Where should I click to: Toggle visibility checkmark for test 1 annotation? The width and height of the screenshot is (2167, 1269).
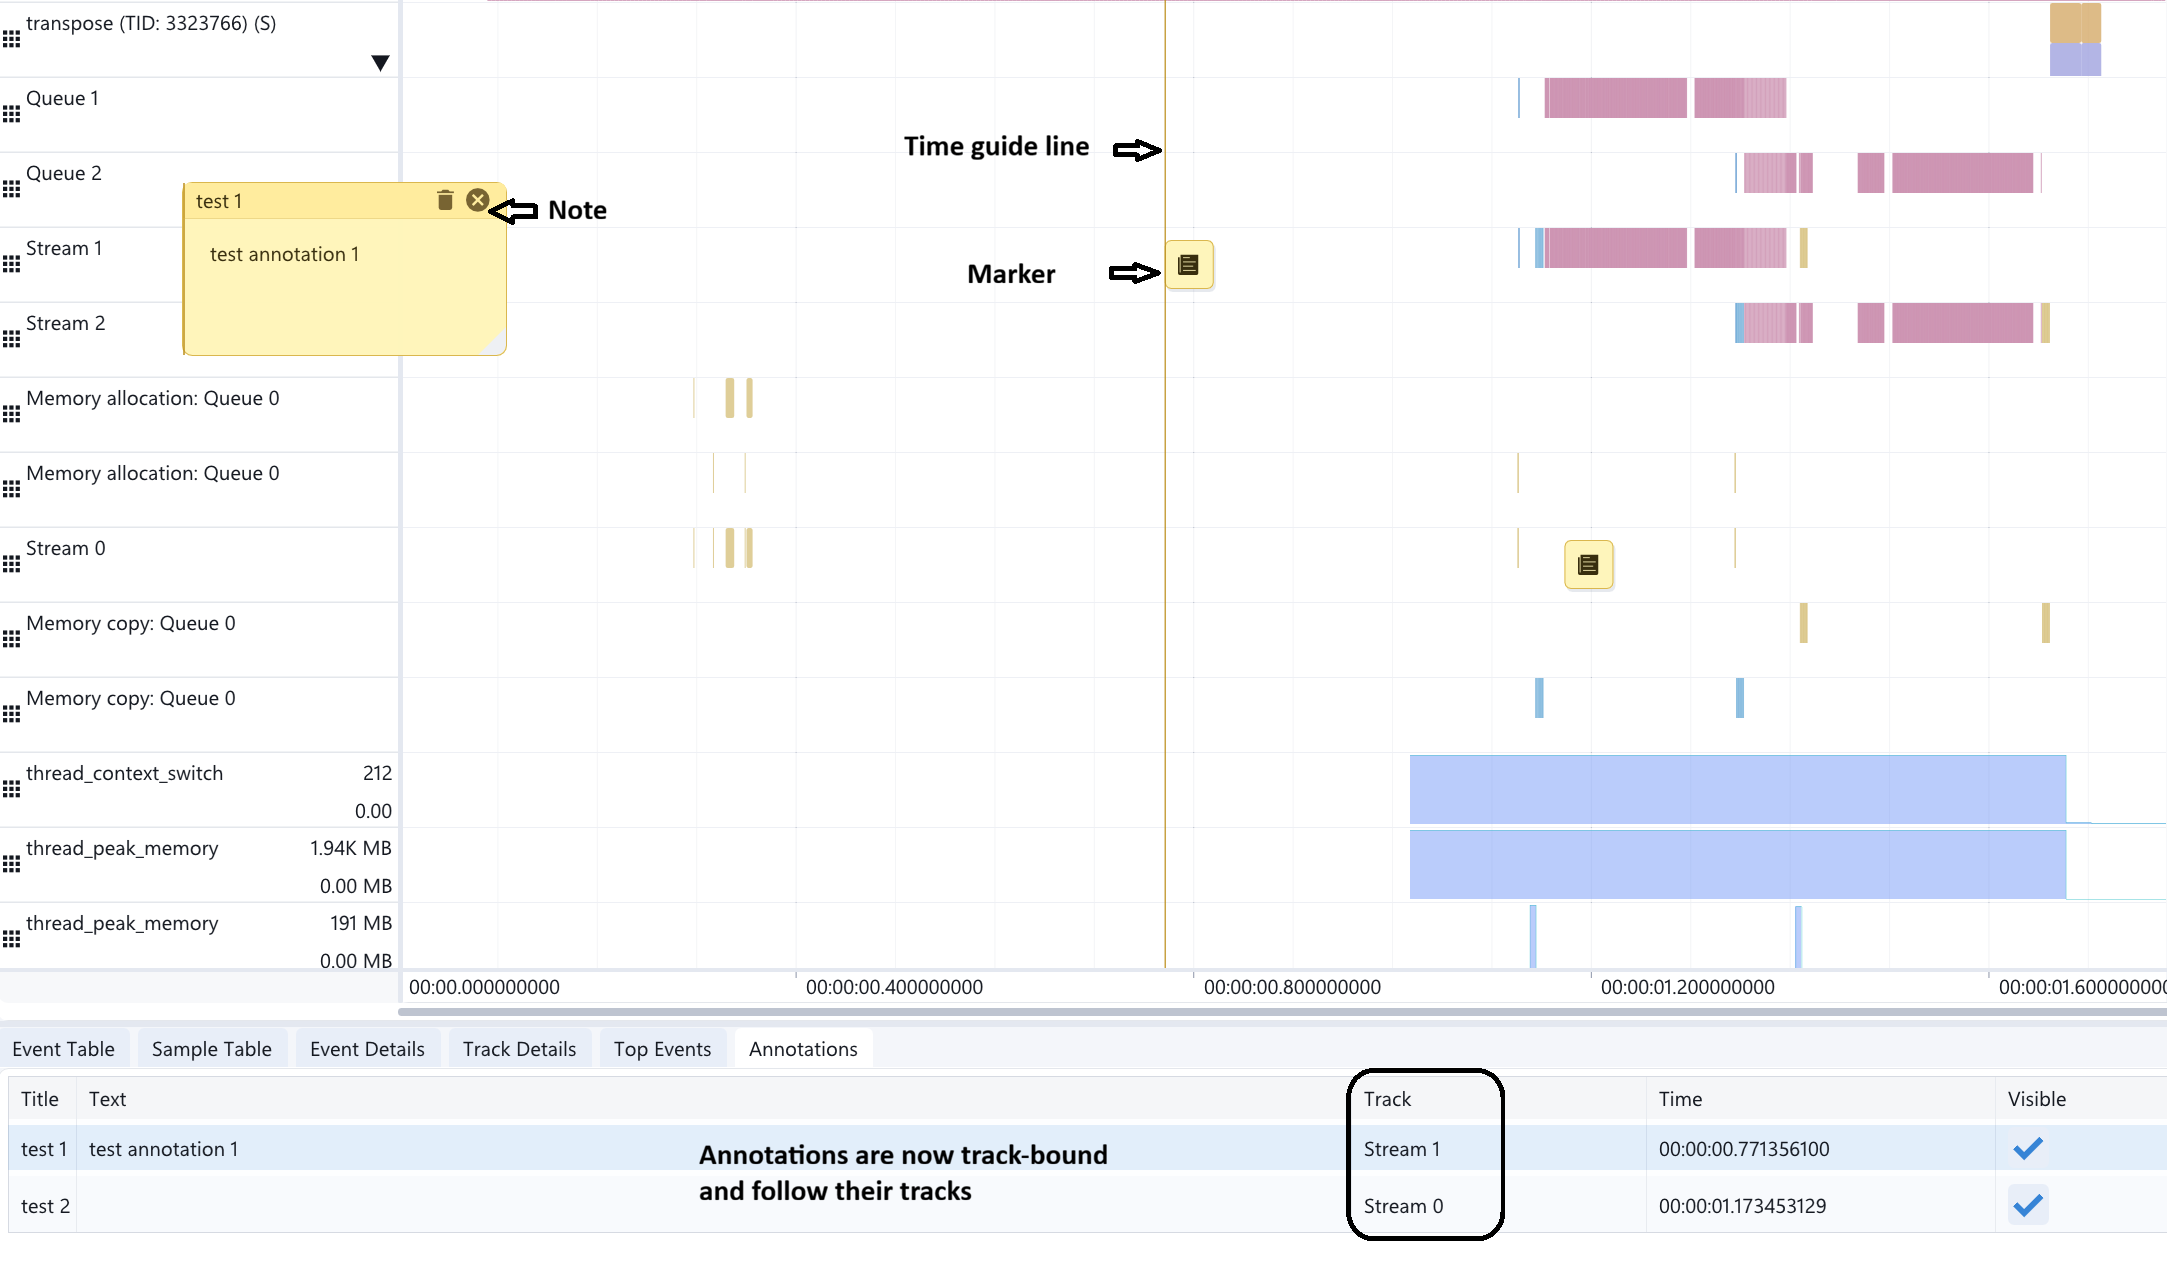pyautogui.click(x=2028, y=1149)
